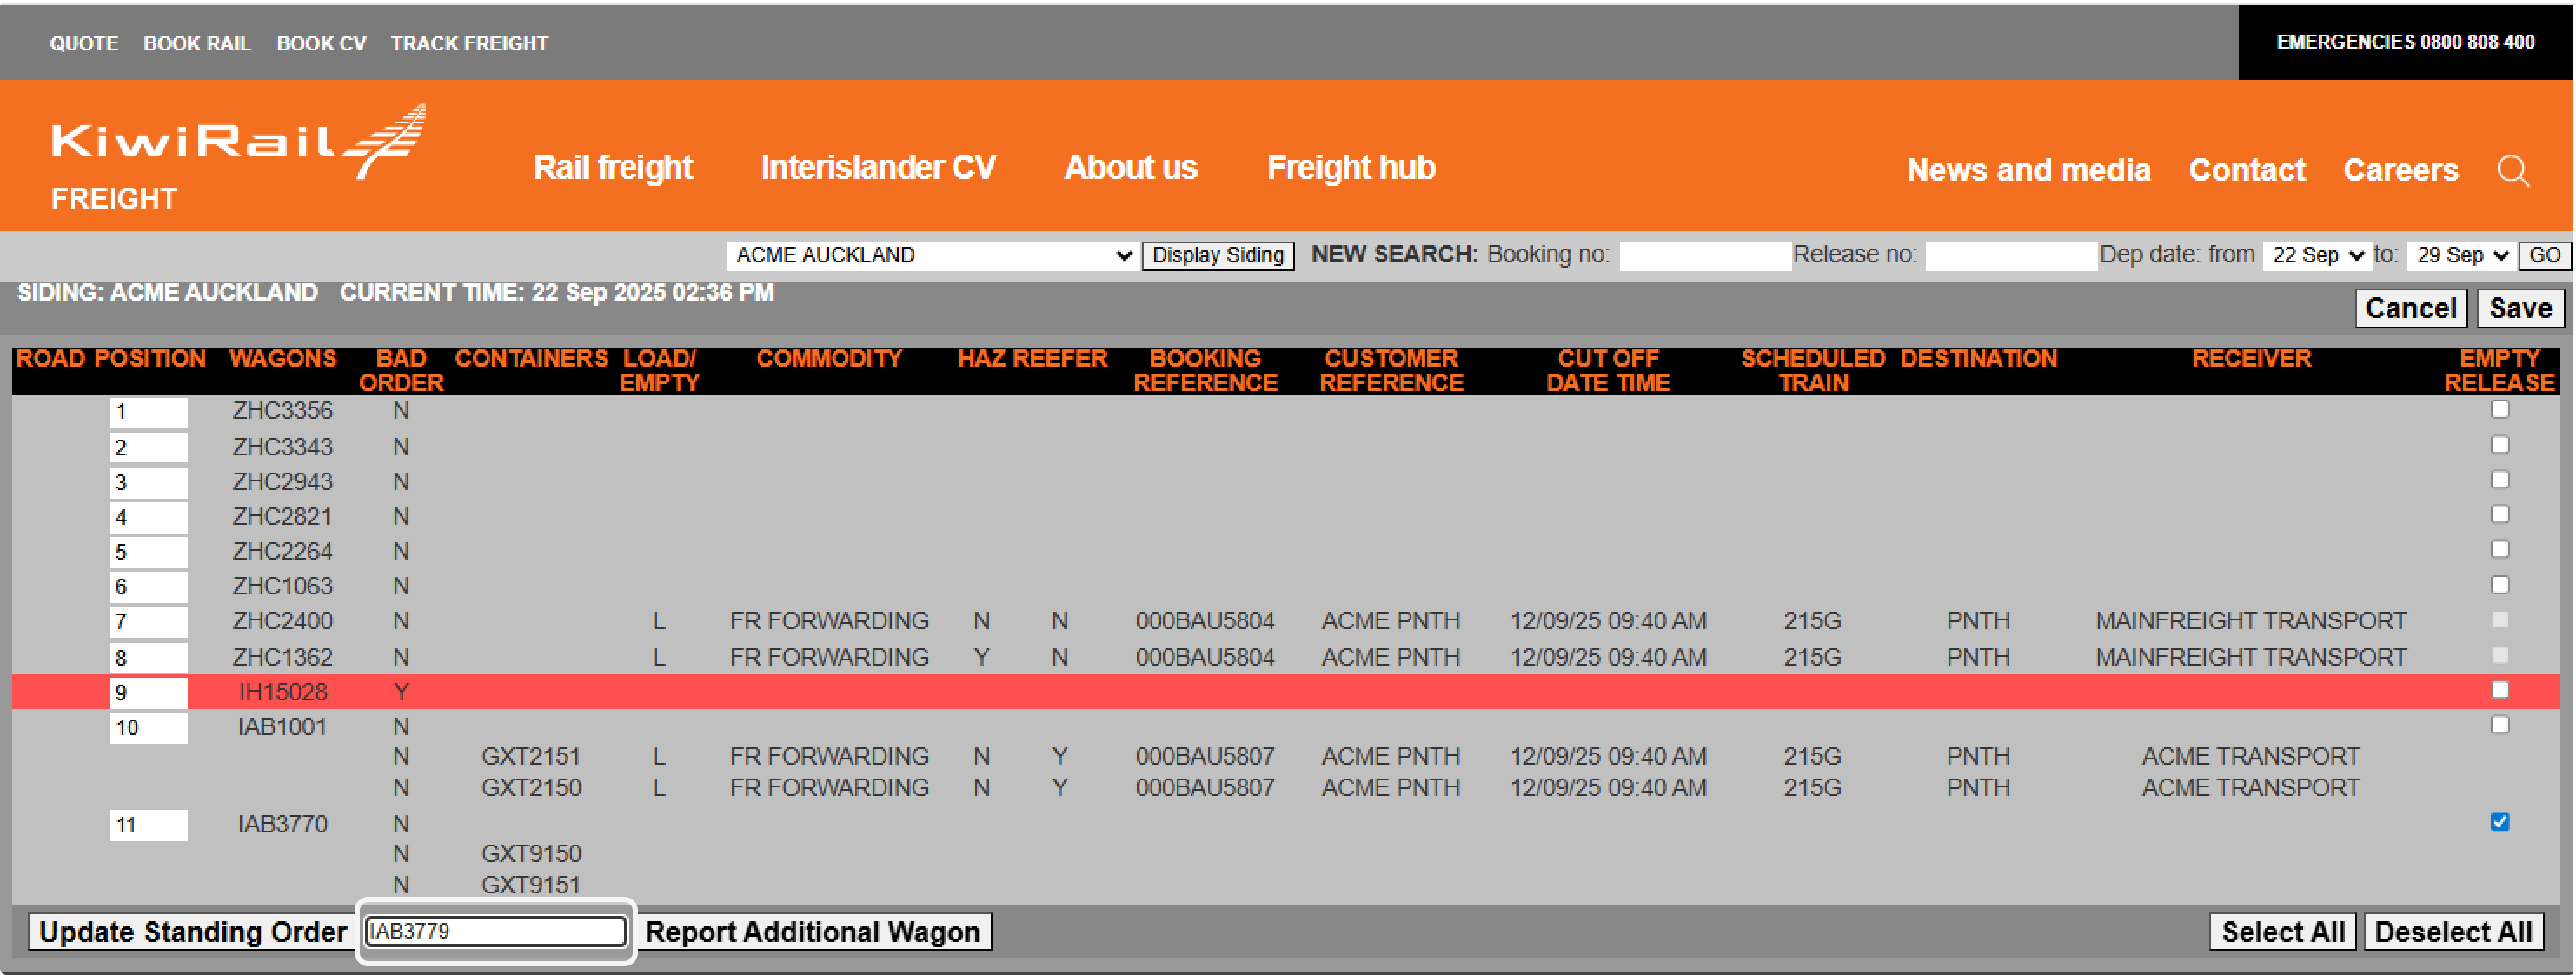2576x975 pixels.
Task: Check empty release for wagon ZHC3356
Action: point(2499,410)
